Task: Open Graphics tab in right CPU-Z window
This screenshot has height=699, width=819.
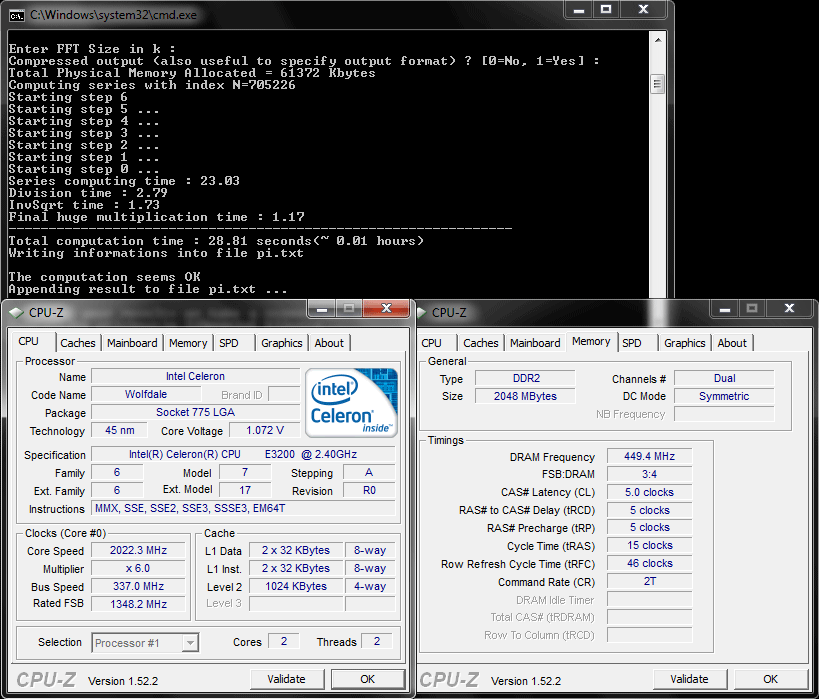Action: pyautogui.click(x=685, y=343)
